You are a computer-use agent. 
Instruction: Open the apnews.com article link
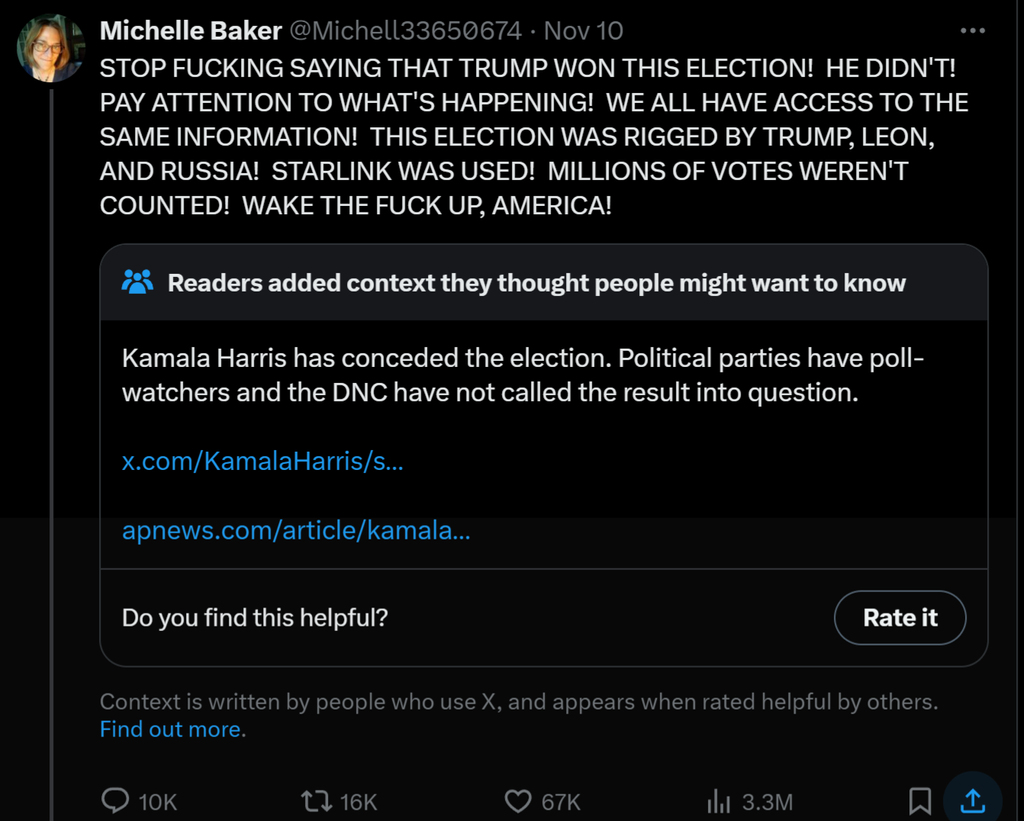(296, 531)
